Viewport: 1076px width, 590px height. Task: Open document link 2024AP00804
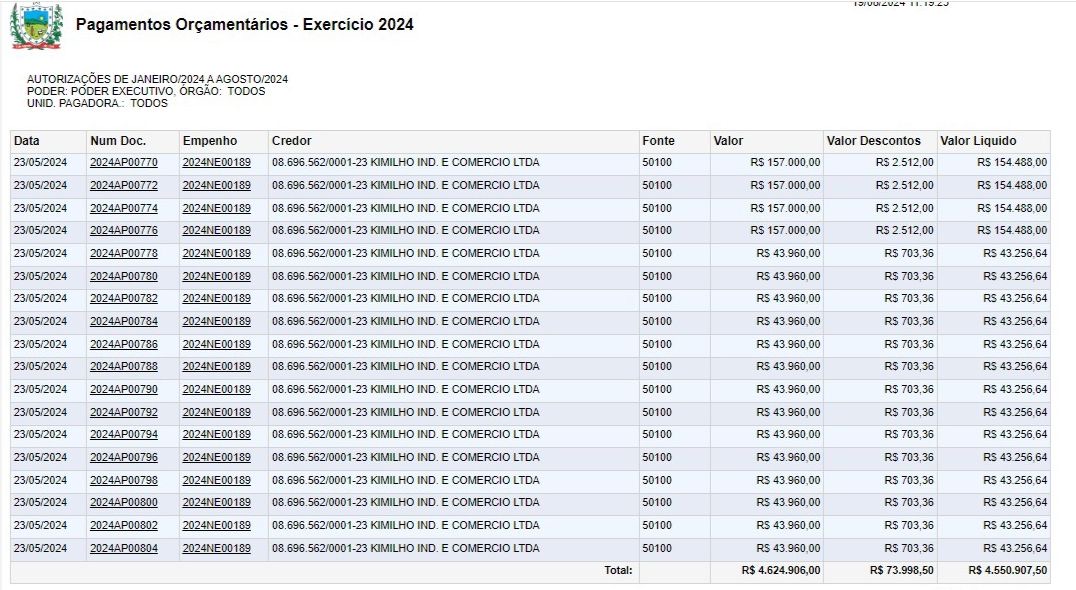124,548
